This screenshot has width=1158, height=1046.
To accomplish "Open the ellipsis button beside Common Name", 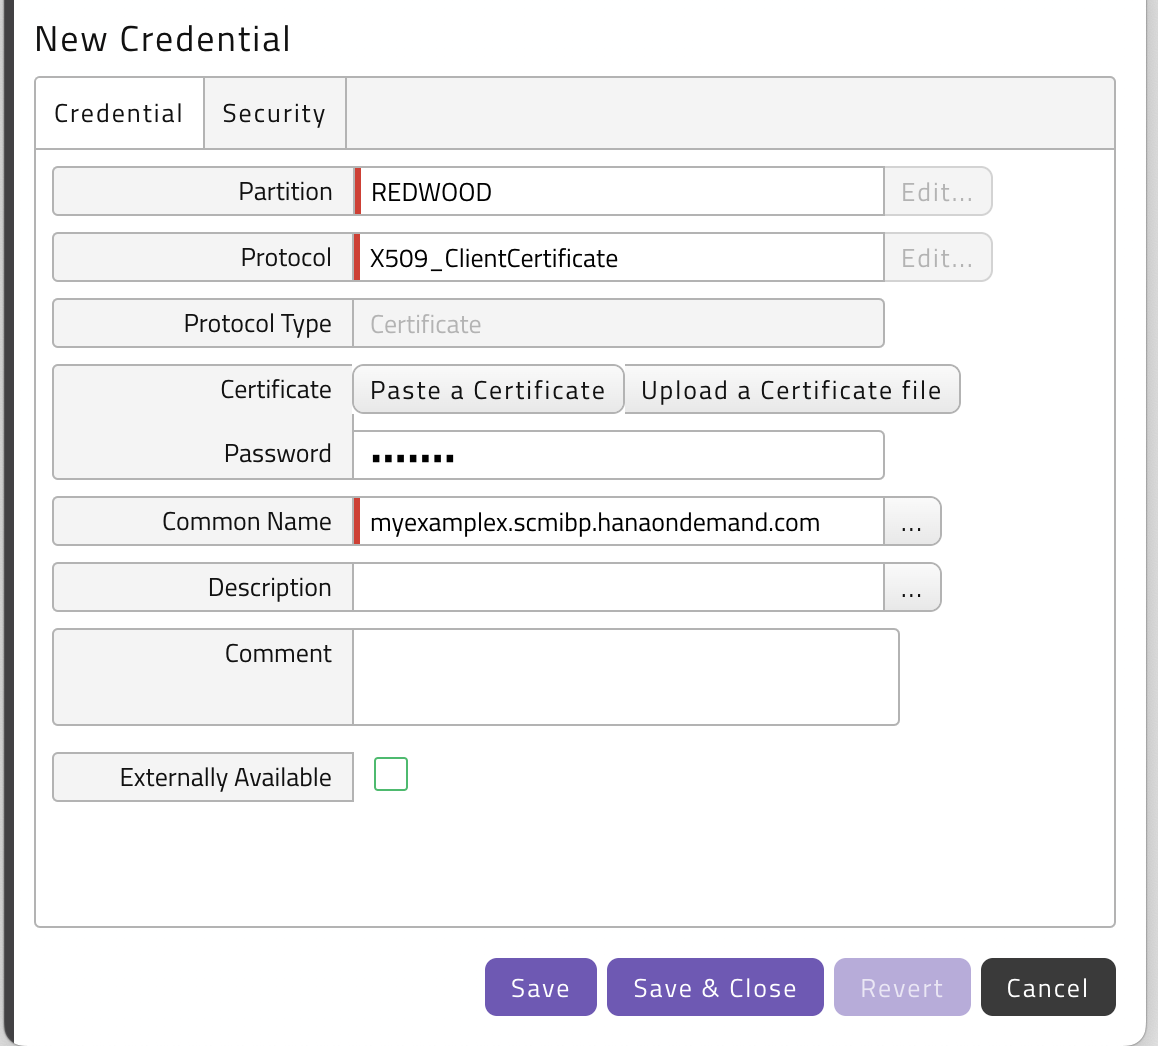I will tap(912, 522).
